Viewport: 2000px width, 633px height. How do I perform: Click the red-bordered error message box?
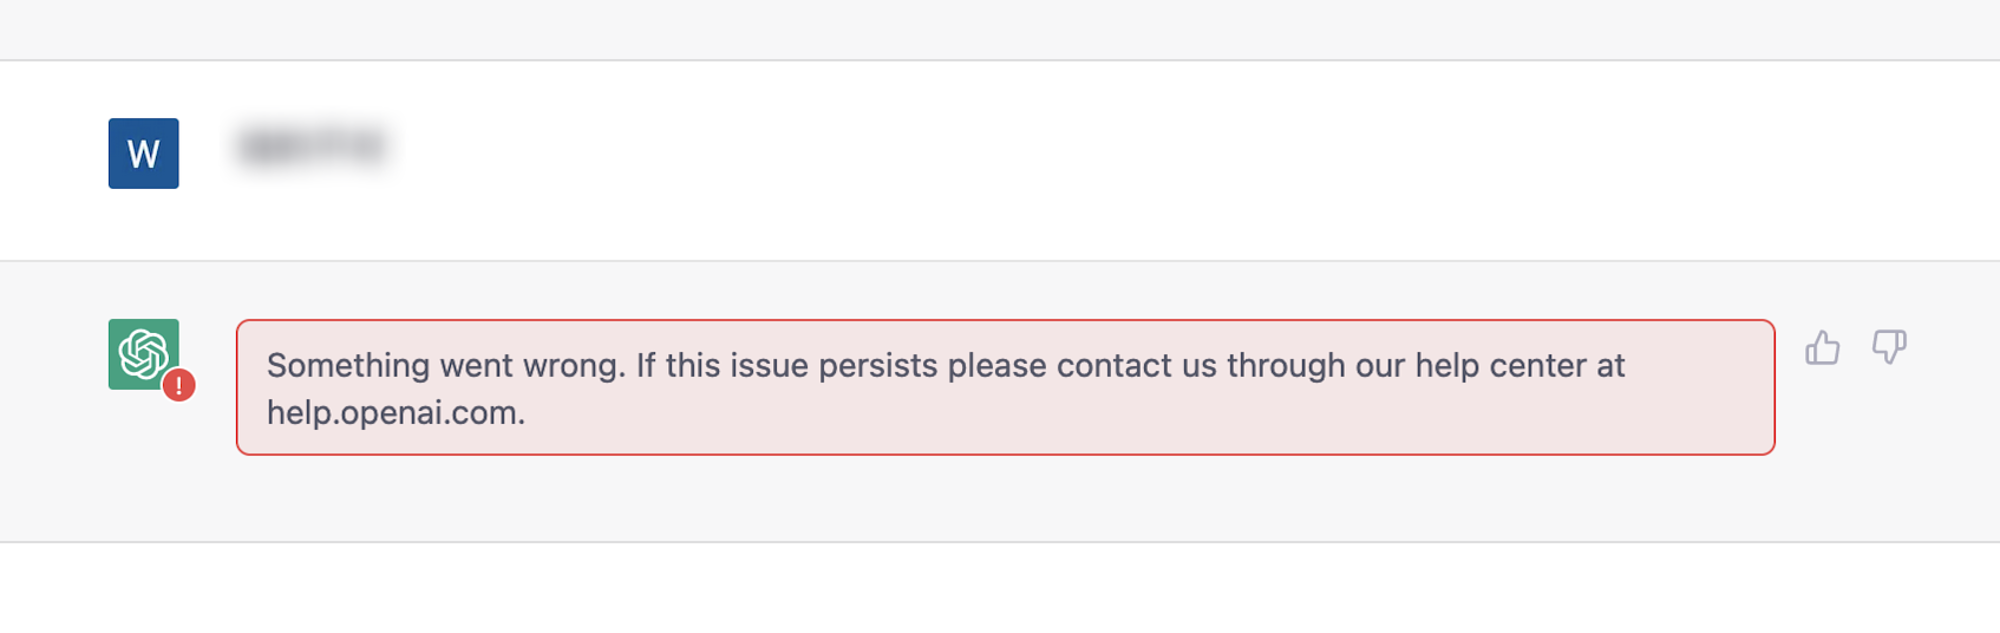coord(1005,387)
